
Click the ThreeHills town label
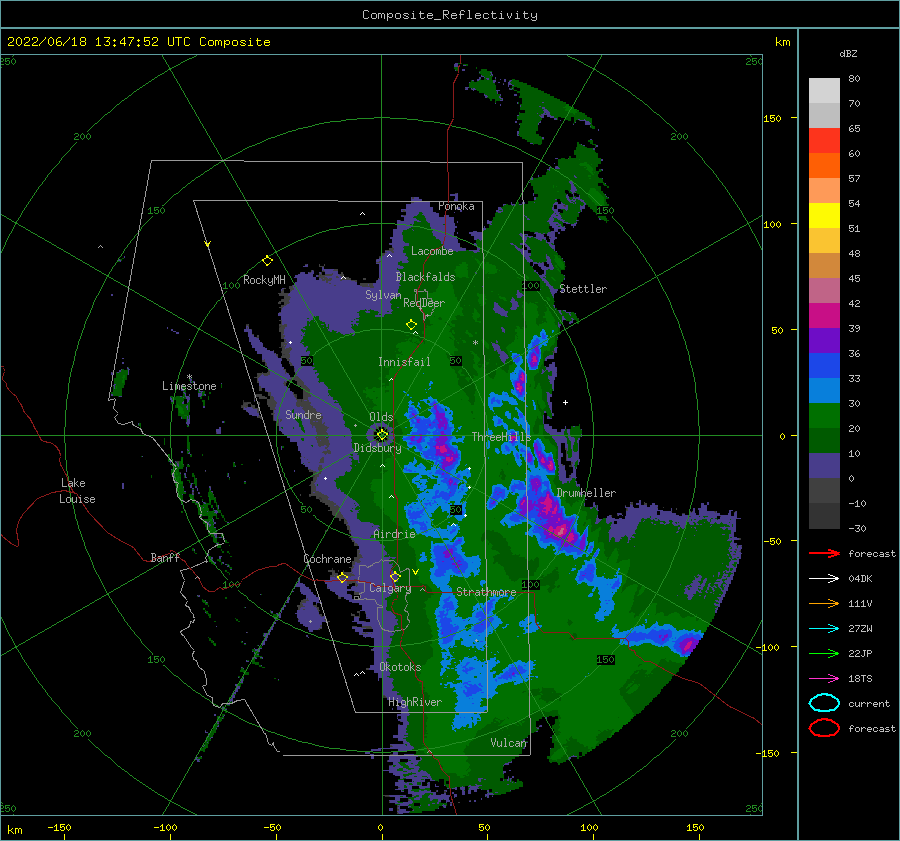pyautogui.click(x=502, y=437)
